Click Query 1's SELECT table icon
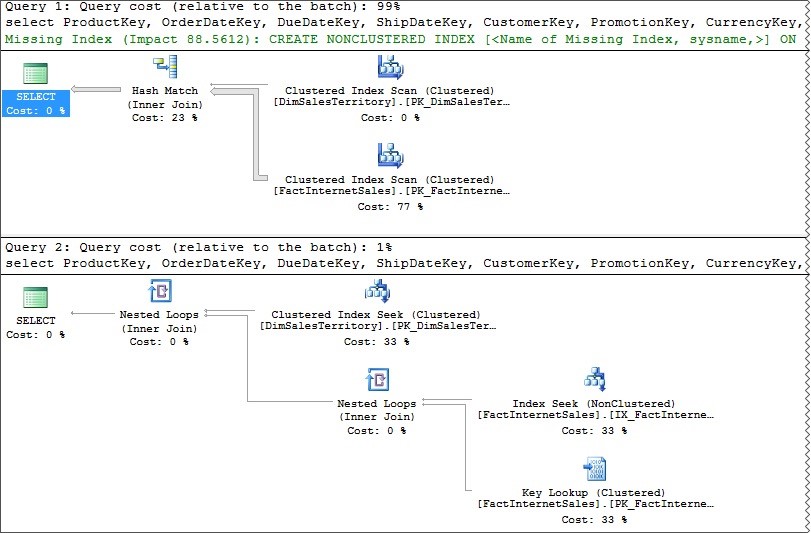Image resolution: width=811 pixels, height=533 pixels. (x=35, y=73)
